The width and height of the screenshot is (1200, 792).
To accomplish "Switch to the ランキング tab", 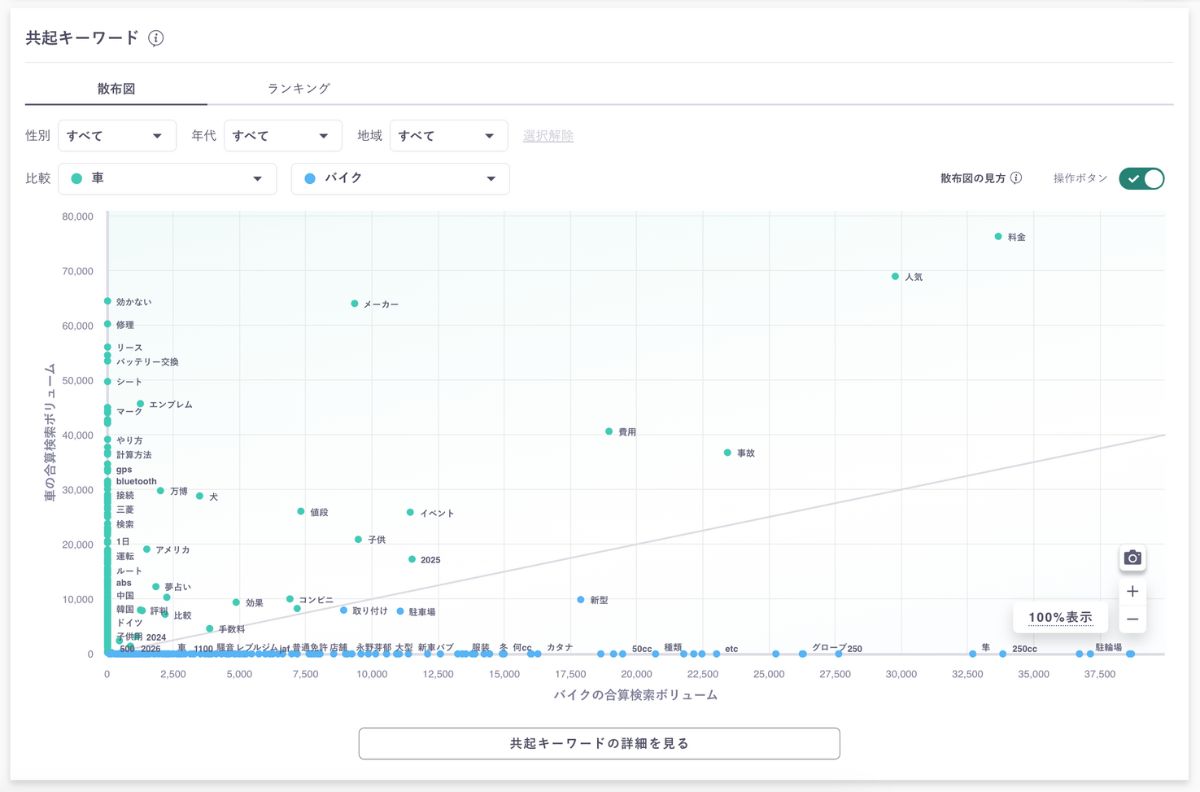I will [298, 88].
